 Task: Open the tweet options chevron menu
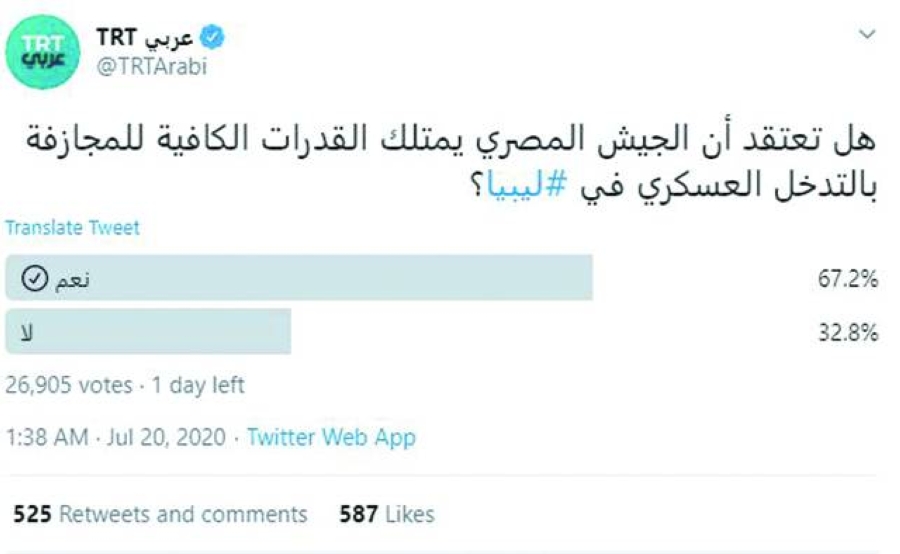pos(865,35)
